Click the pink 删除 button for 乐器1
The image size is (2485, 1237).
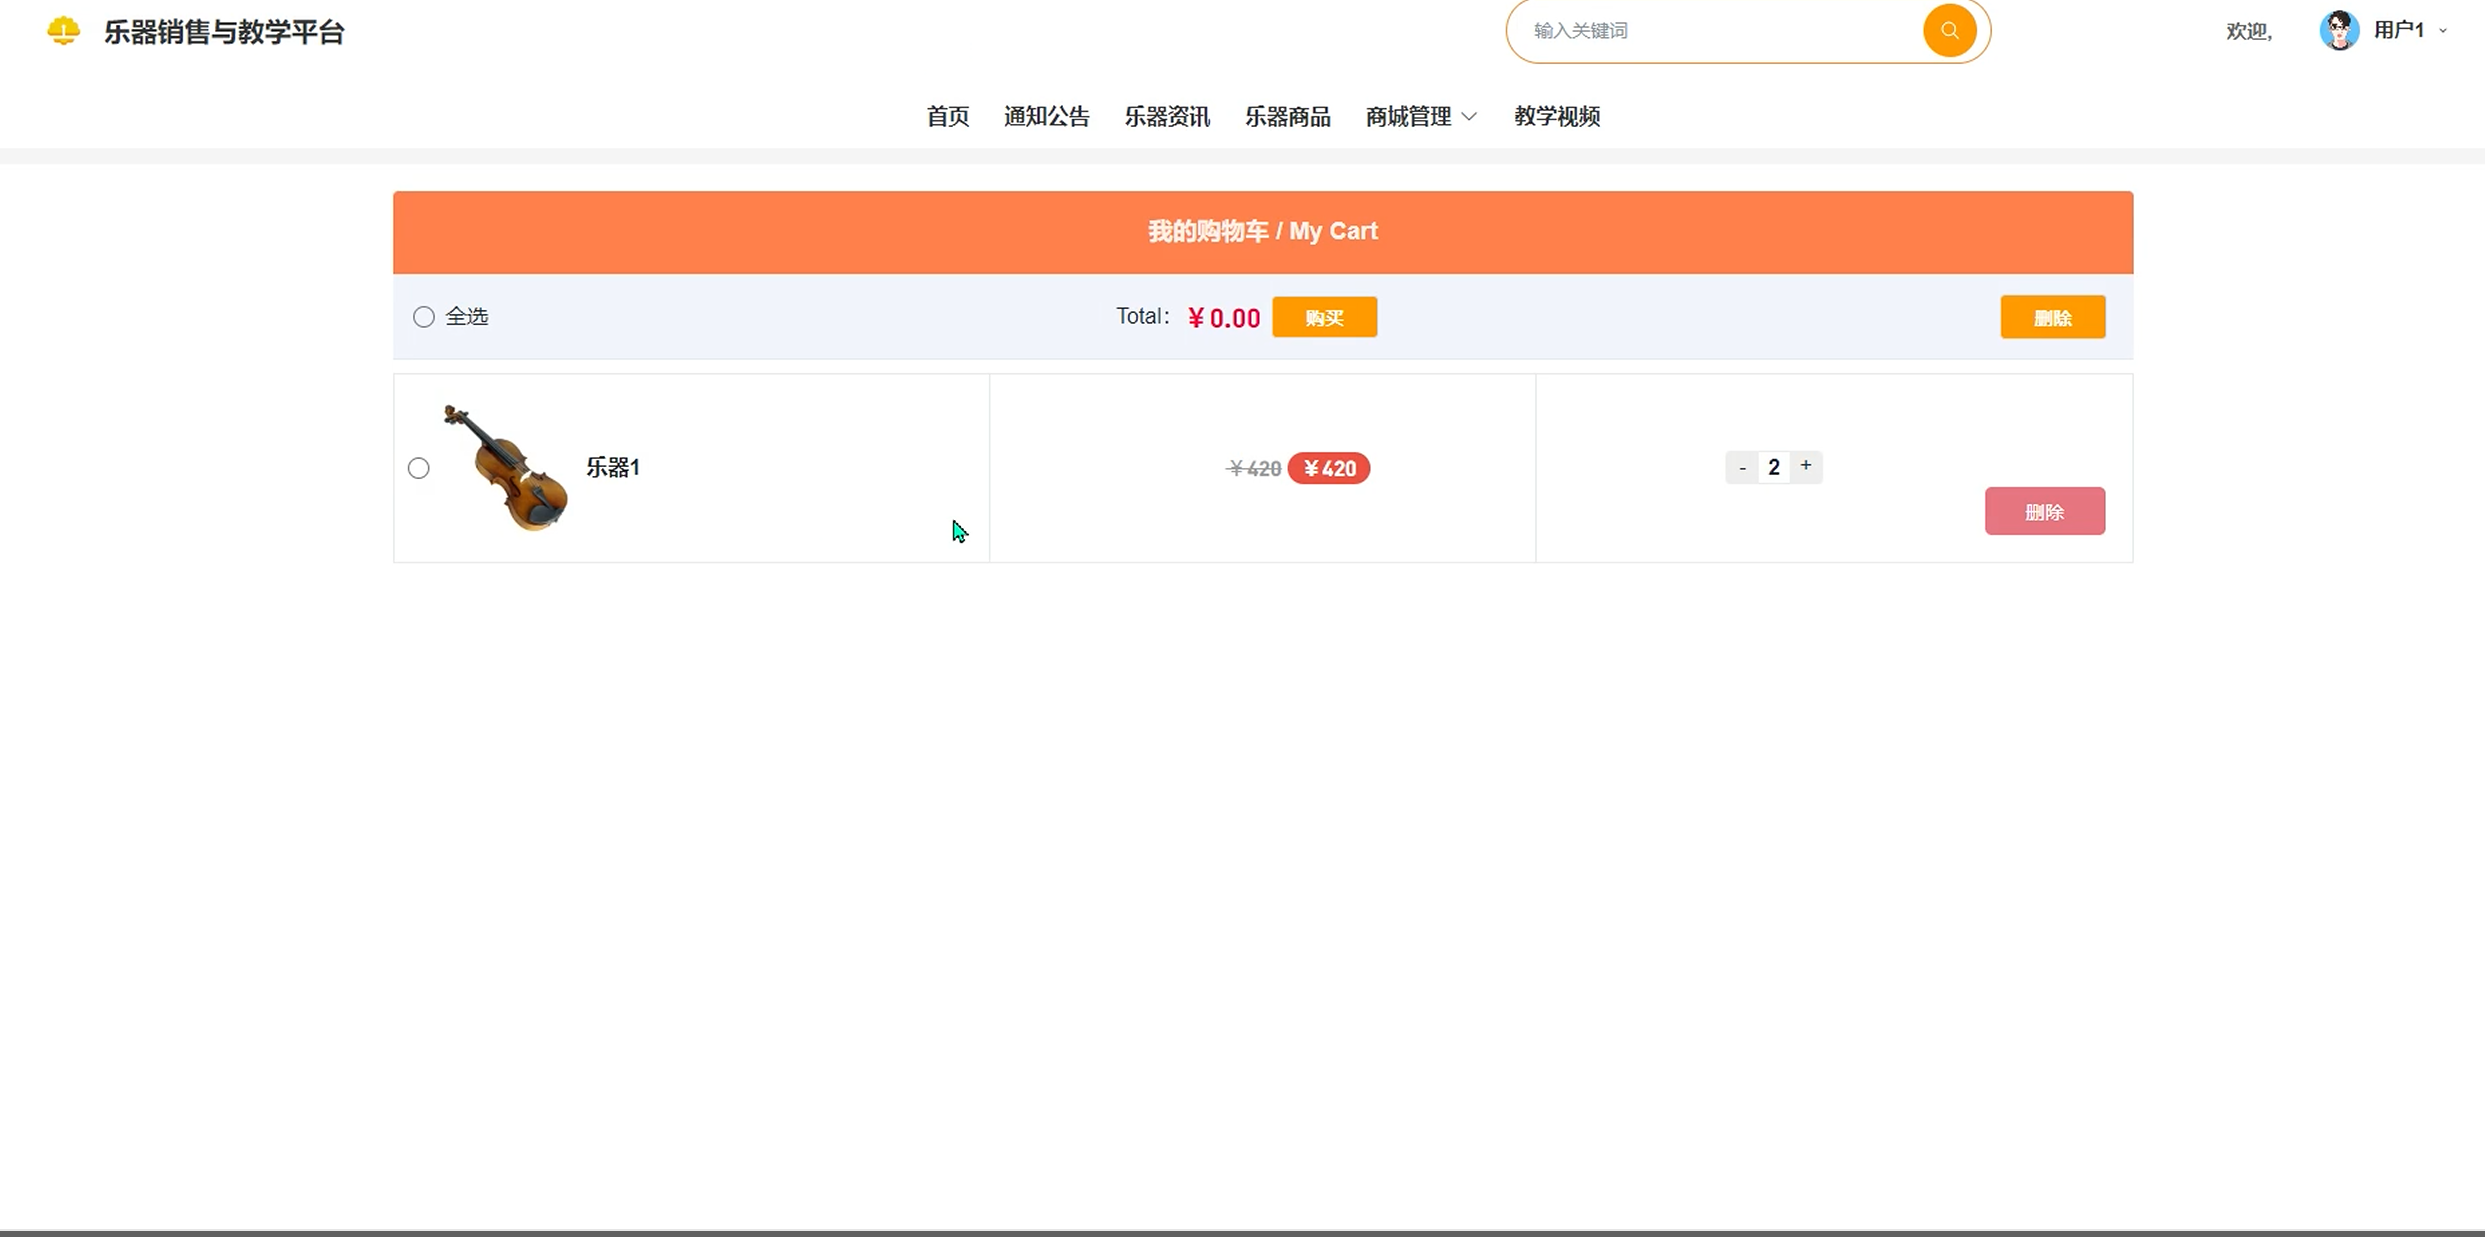2044,511
